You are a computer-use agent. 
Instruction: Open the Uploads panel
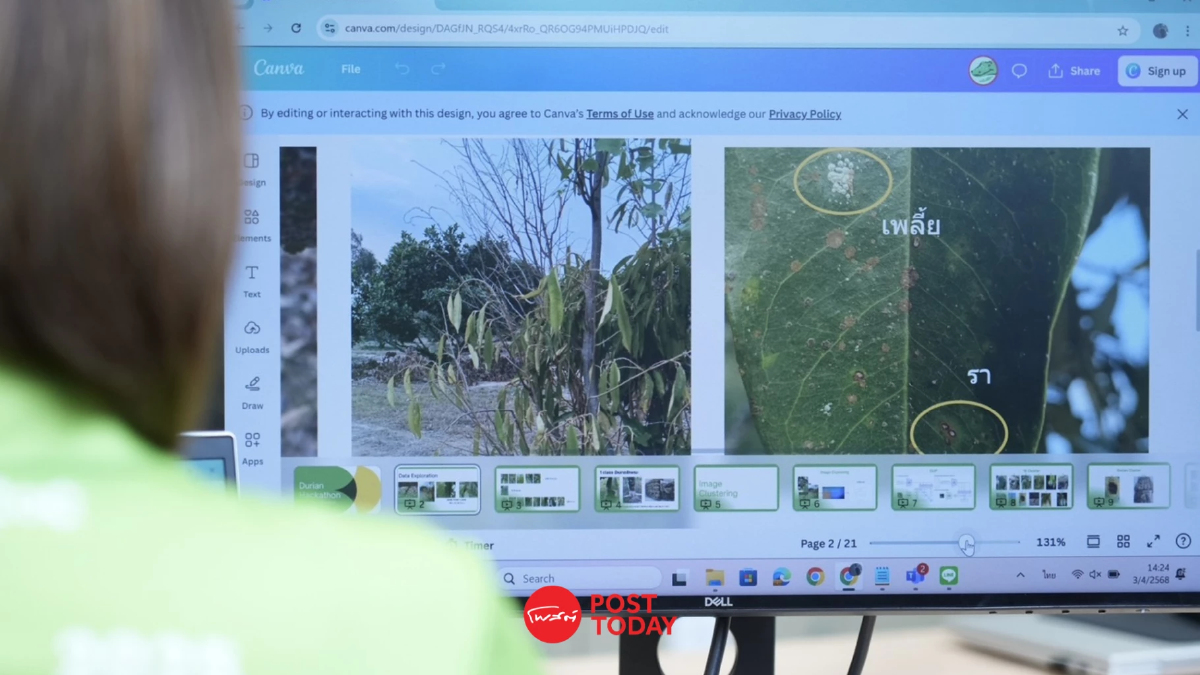tap(252, 337)
